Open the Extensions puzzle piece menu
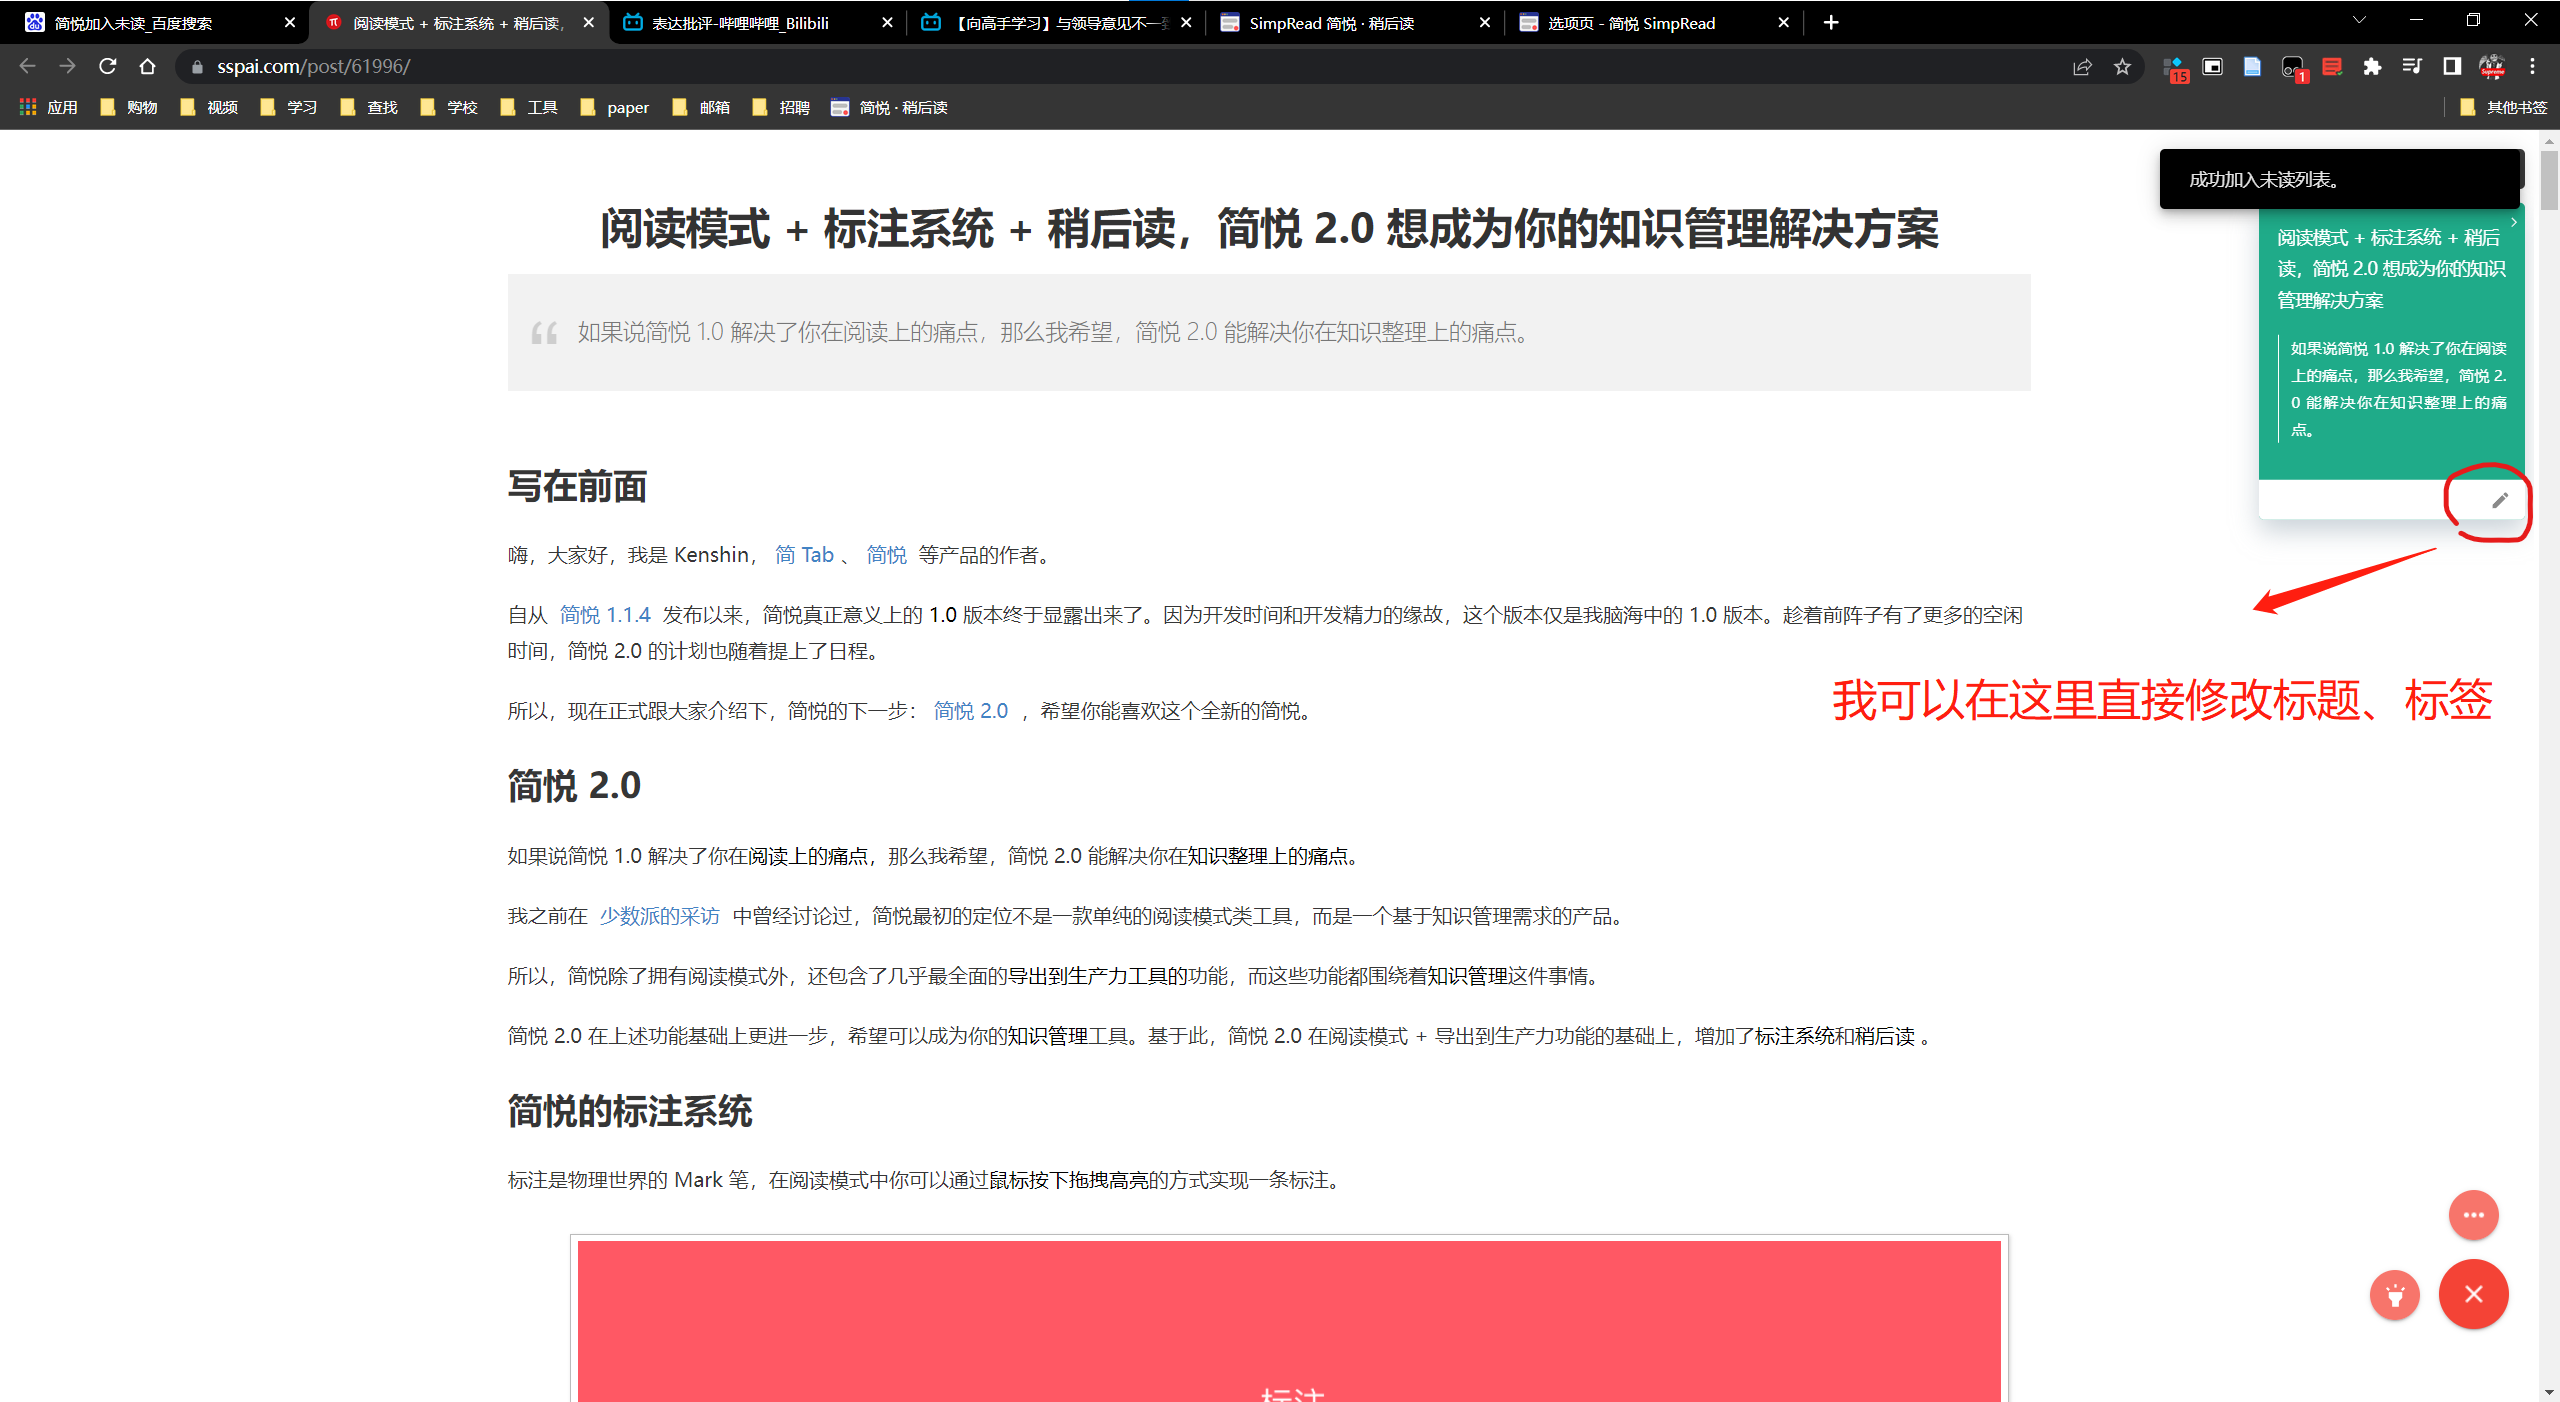 2372,67
